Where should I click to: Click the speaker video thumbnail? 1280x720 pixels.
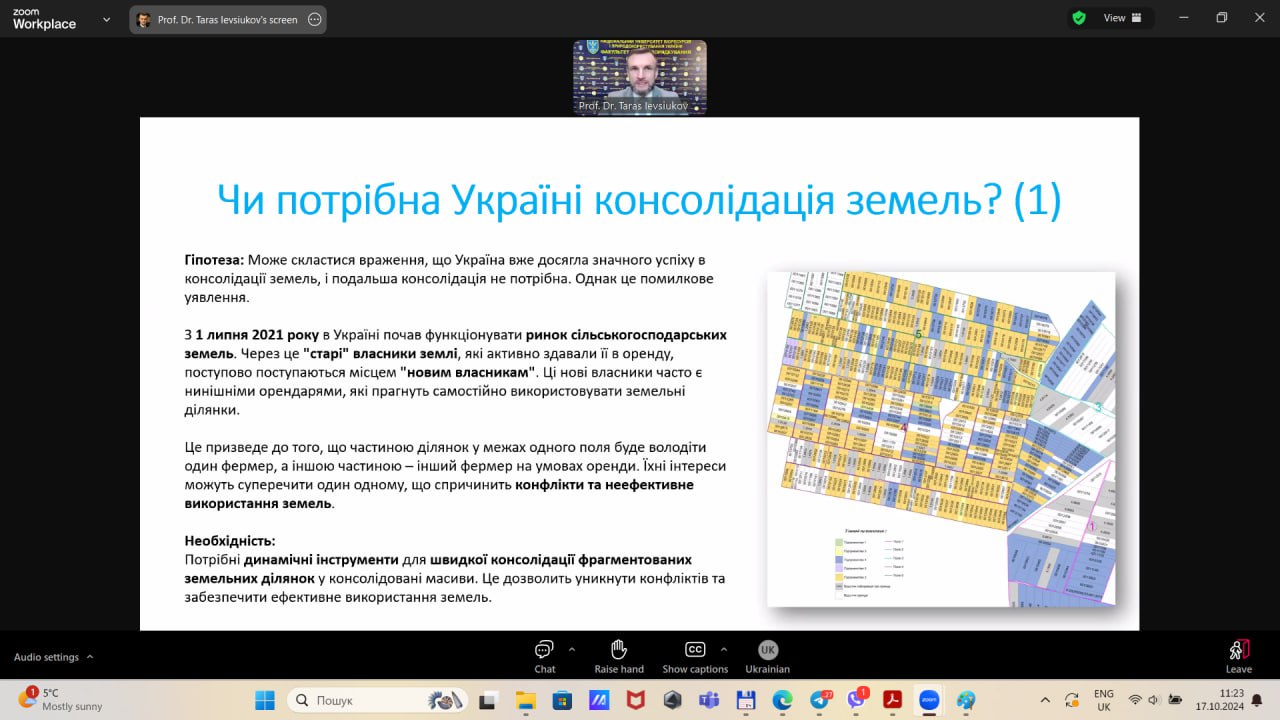639,77
